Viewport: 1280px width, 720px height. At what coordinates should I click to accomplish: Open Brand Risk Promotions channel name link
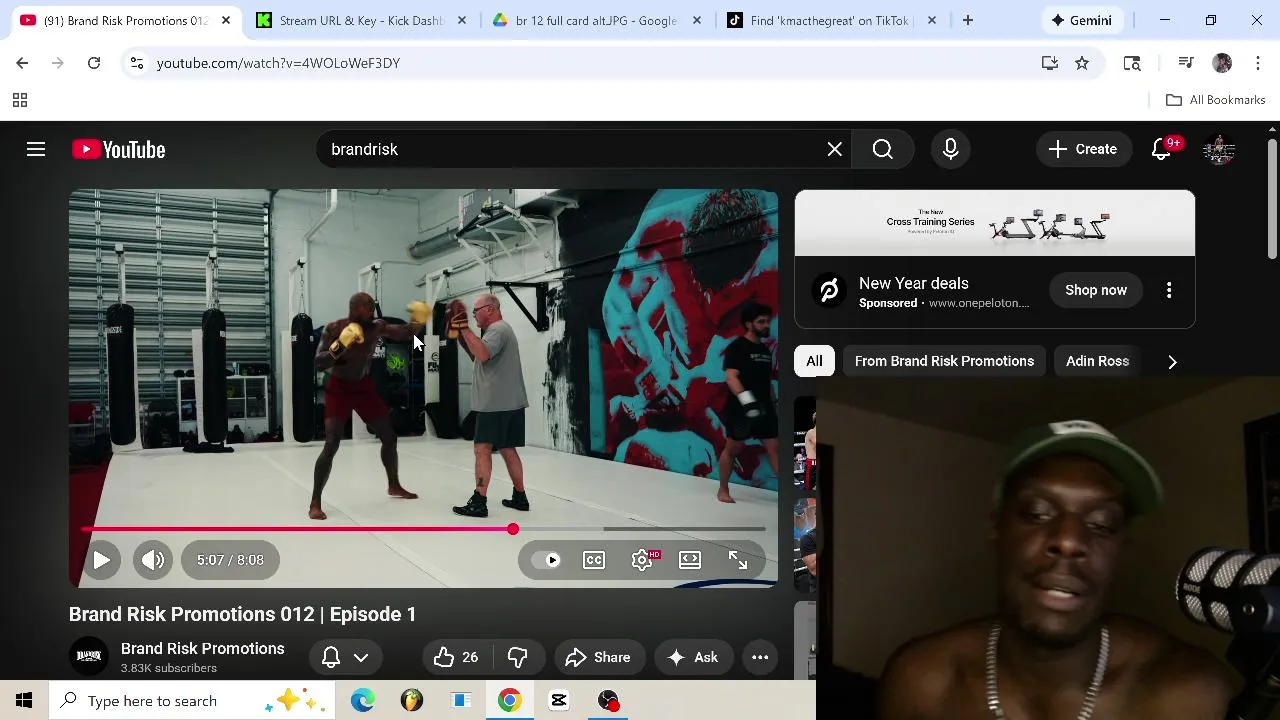coord(203,649)
